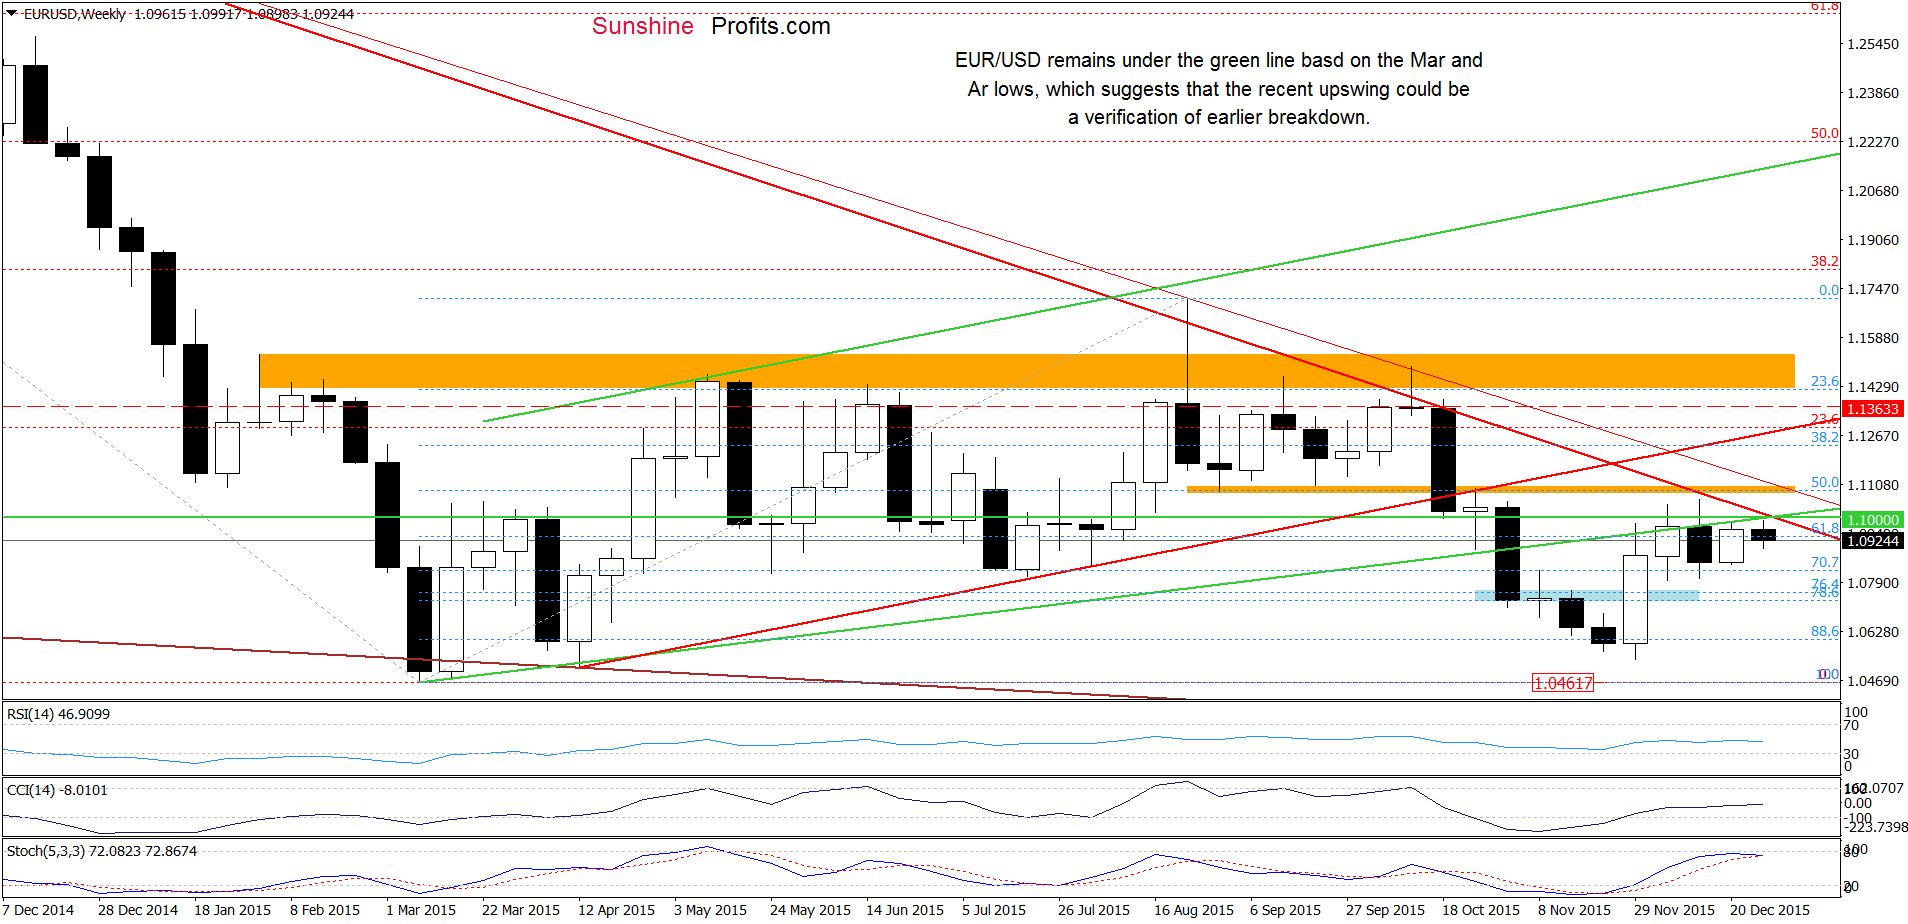The image size is (1908, 924).
Task: Click the RSI(14) 46.9099 indicator label
Action: [x=58, y=714]
